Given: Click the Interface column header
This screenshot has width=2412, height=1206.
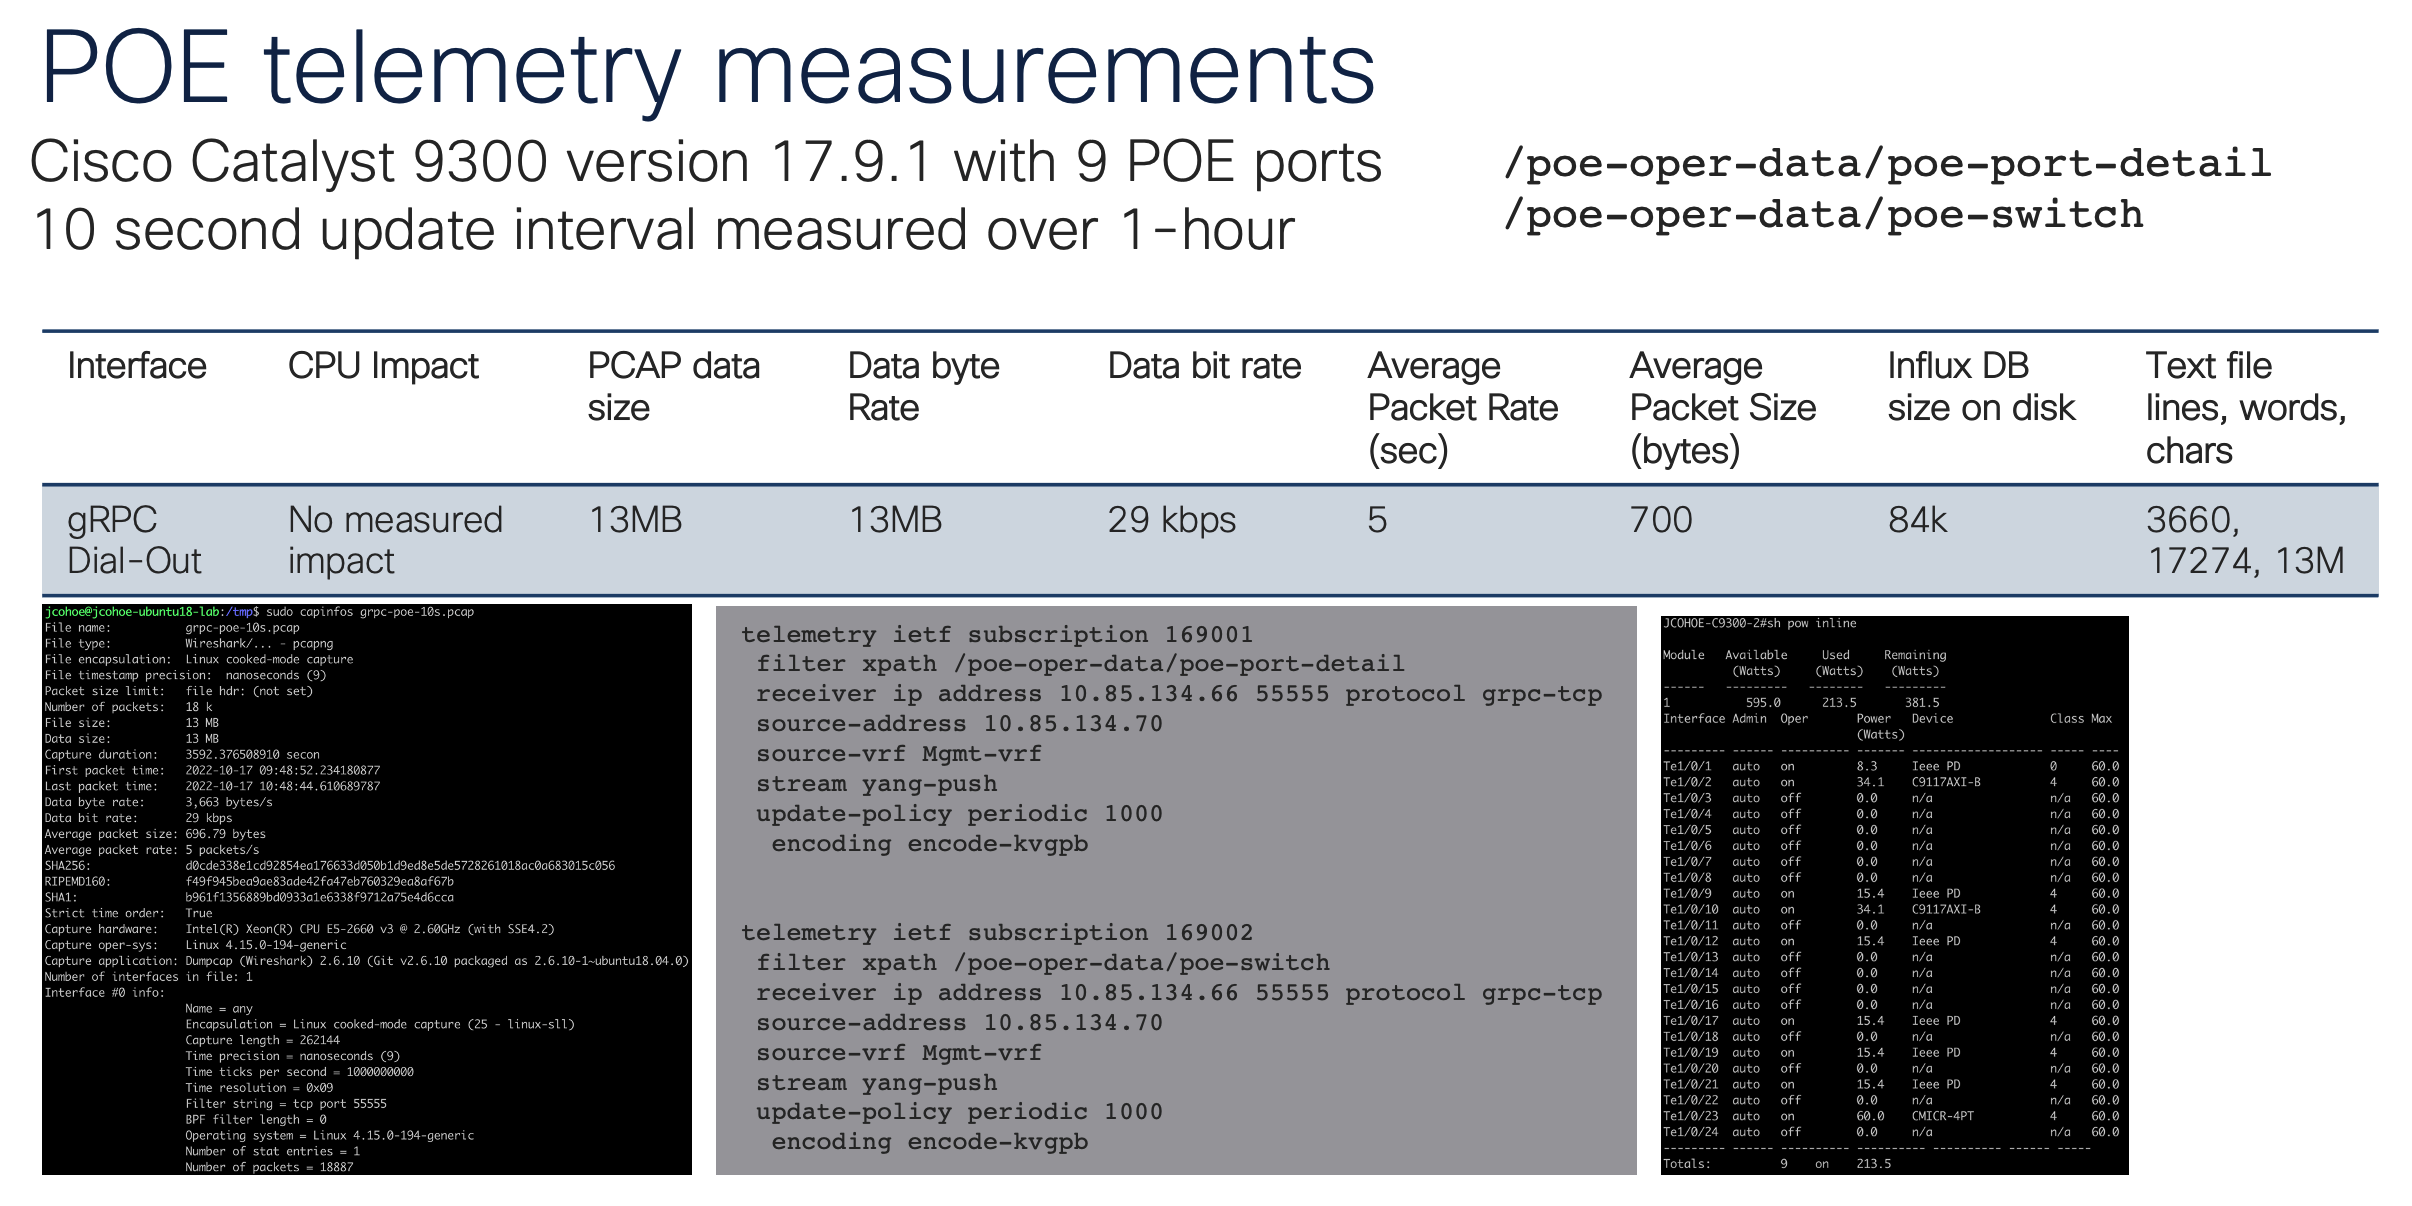Looking at the screenshot, I should coord(137,366).
